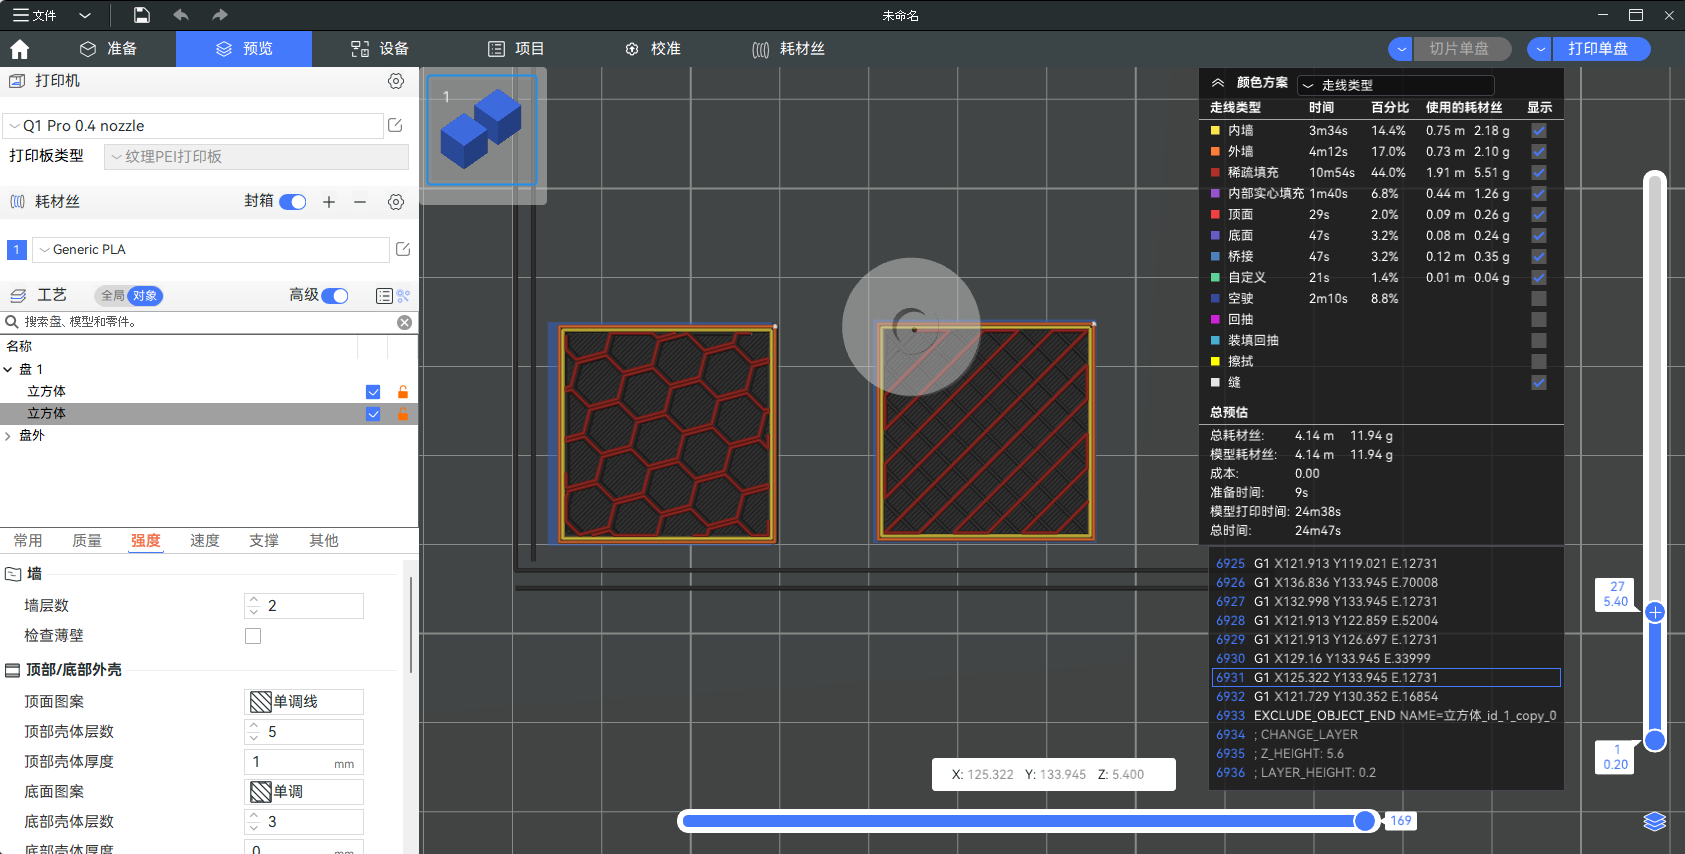
Task: Edit printer preset icon
Action: [395, 125]
